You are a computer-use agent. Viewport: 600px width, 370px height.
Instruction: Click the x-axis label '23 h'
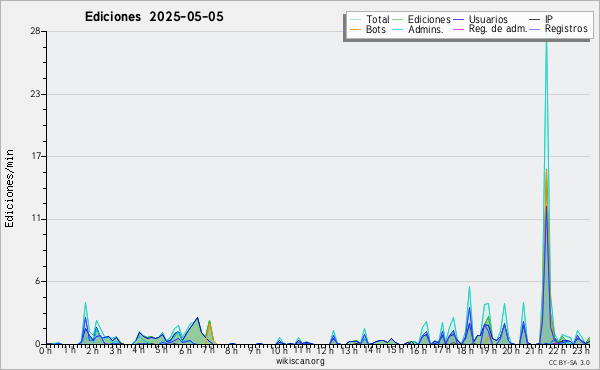pyautogui.click(x=581, y=350)
